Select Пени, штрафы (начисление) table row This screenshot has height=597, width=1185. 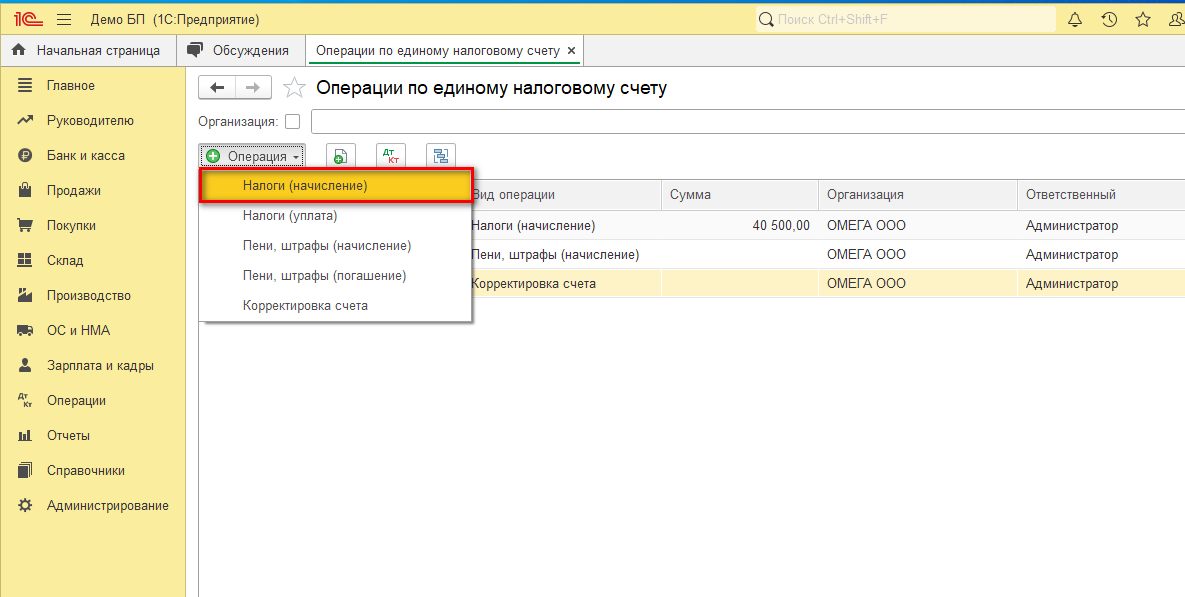[828, 255]
